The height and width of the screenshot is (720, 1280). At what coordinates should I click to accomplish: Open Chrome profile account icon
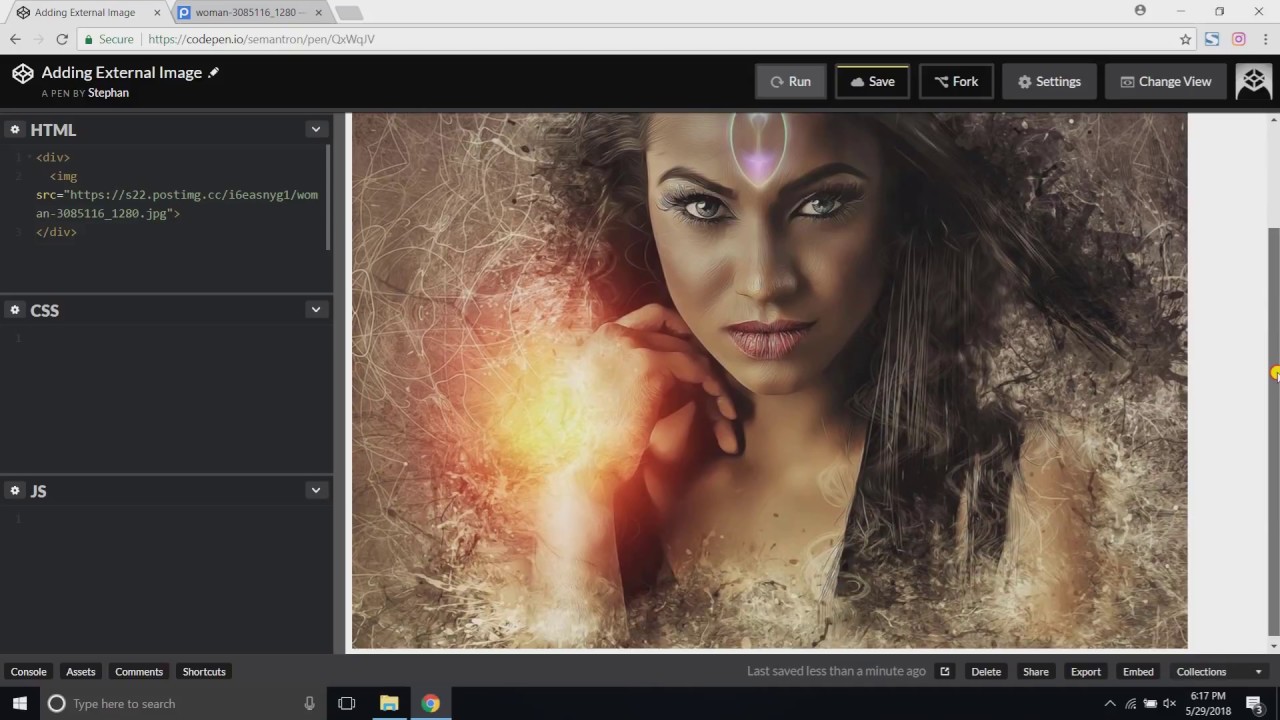pyautogui.click(x=1140, y=11)
